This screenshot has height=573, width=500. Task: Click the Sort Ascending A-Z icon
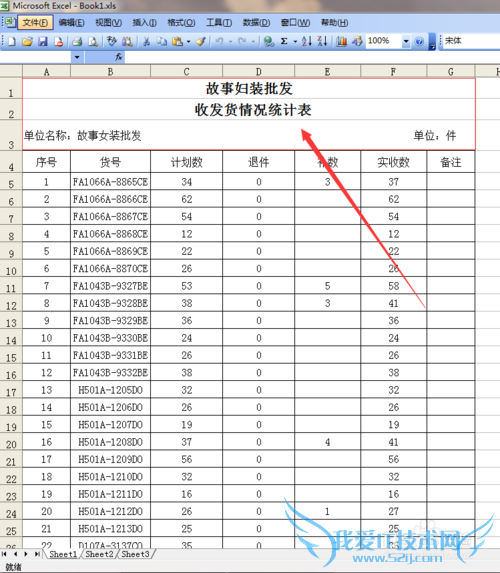click(x=307, y=41)
